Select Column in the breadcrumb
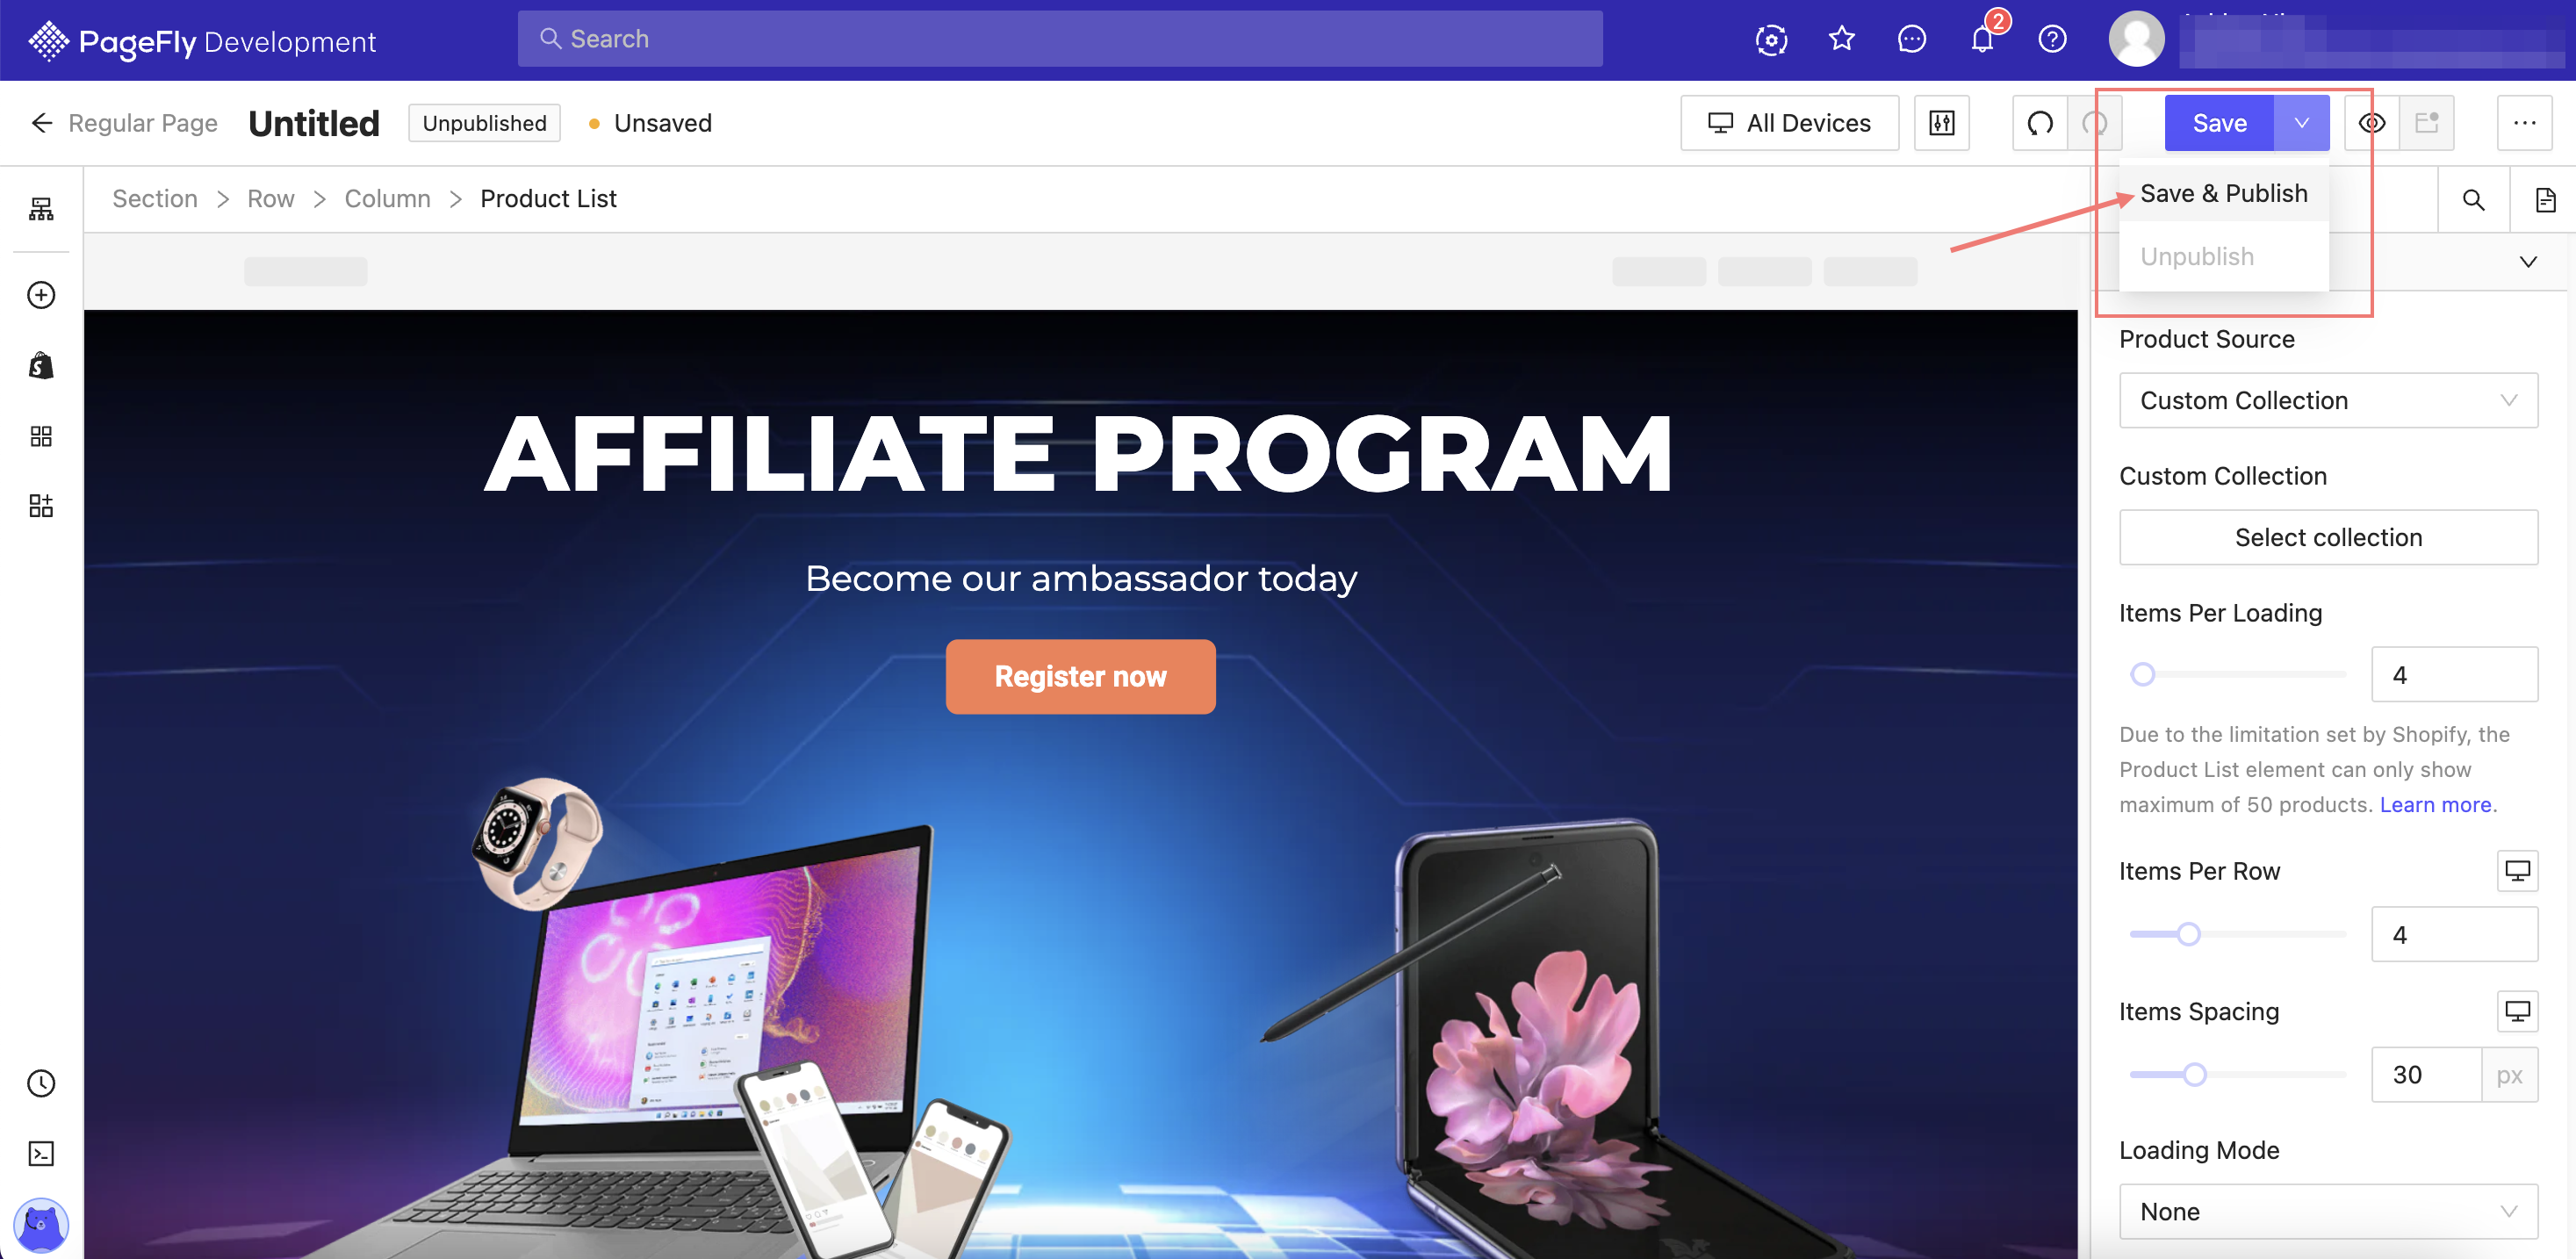Viewport: 2576px width, 1259px height. [x=387, y=199]
